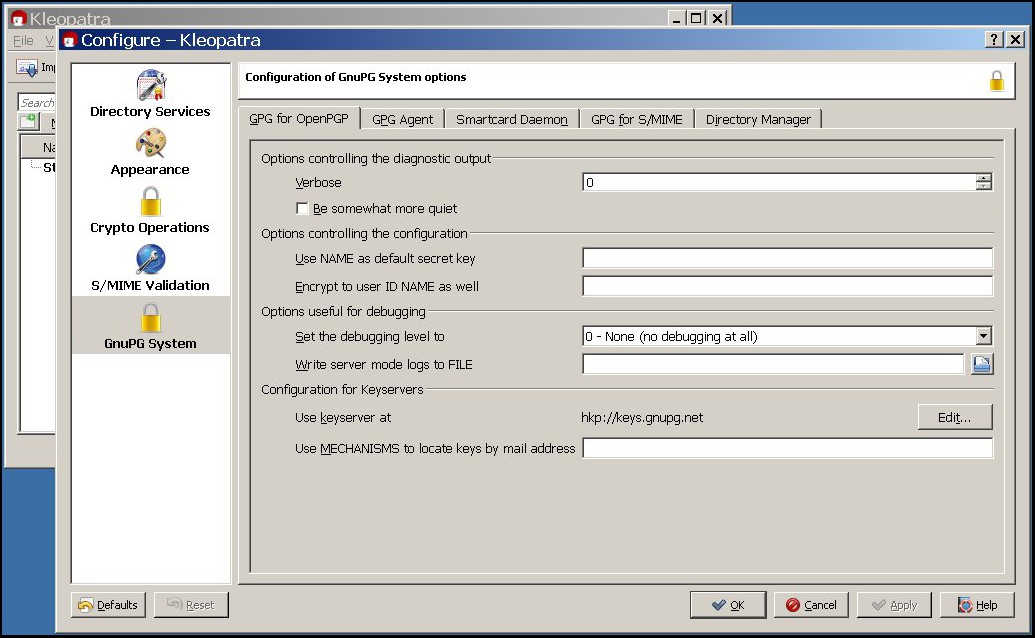Switch to the Smartcard Daemon tab
Viewport: 1035px width, 638px height.
512,119
